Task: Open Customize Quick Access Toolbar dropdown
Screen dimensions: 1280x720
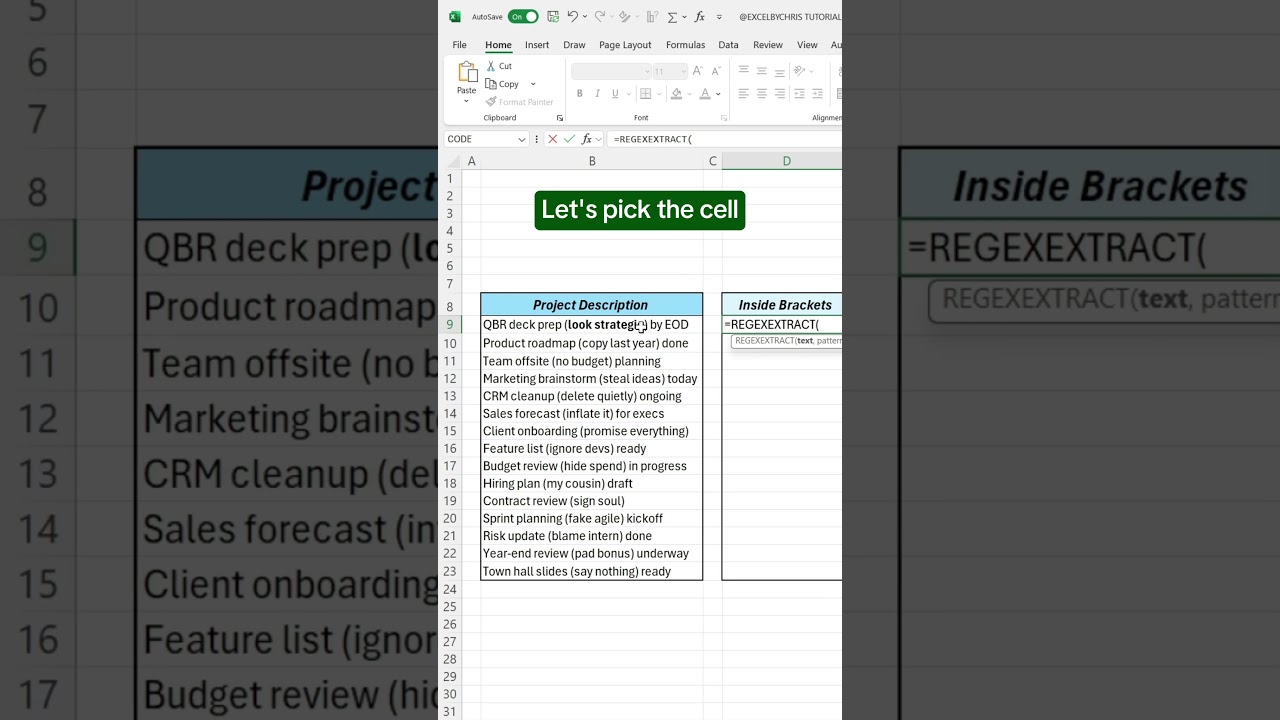Action: pyautogui.click(x=719, y=17)
